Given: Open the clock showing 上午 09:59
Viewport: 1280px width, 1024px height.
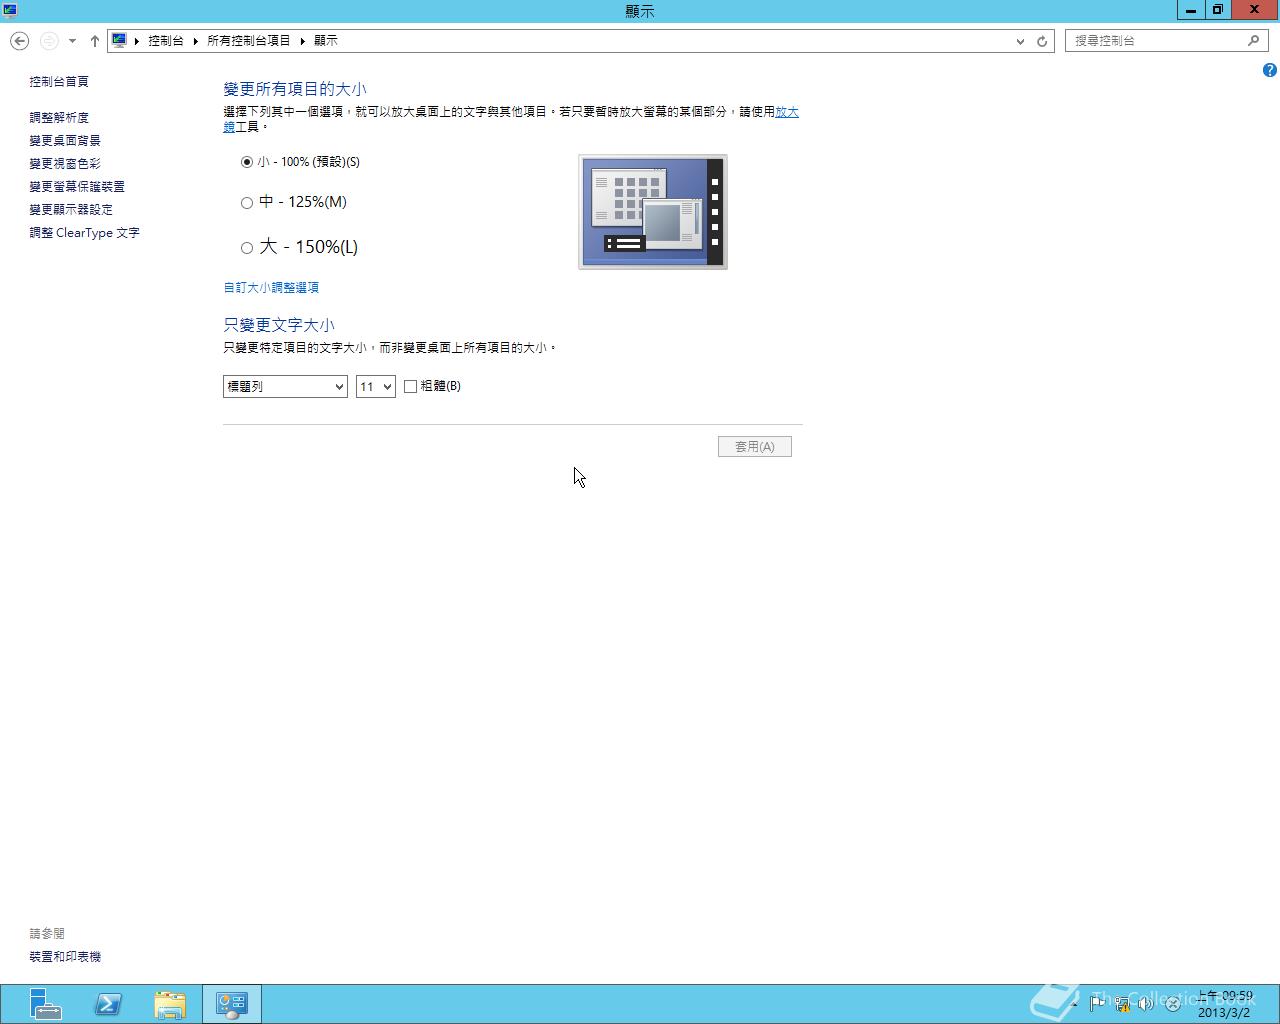Looking at the screenshot, I should coord(1225,1004).
